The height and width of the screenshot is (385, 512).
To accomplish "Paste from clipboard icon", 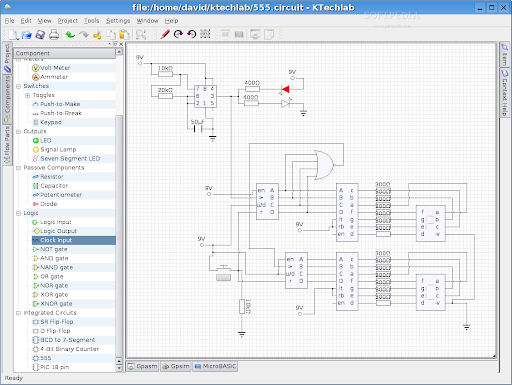I will [x=124, y=34].
